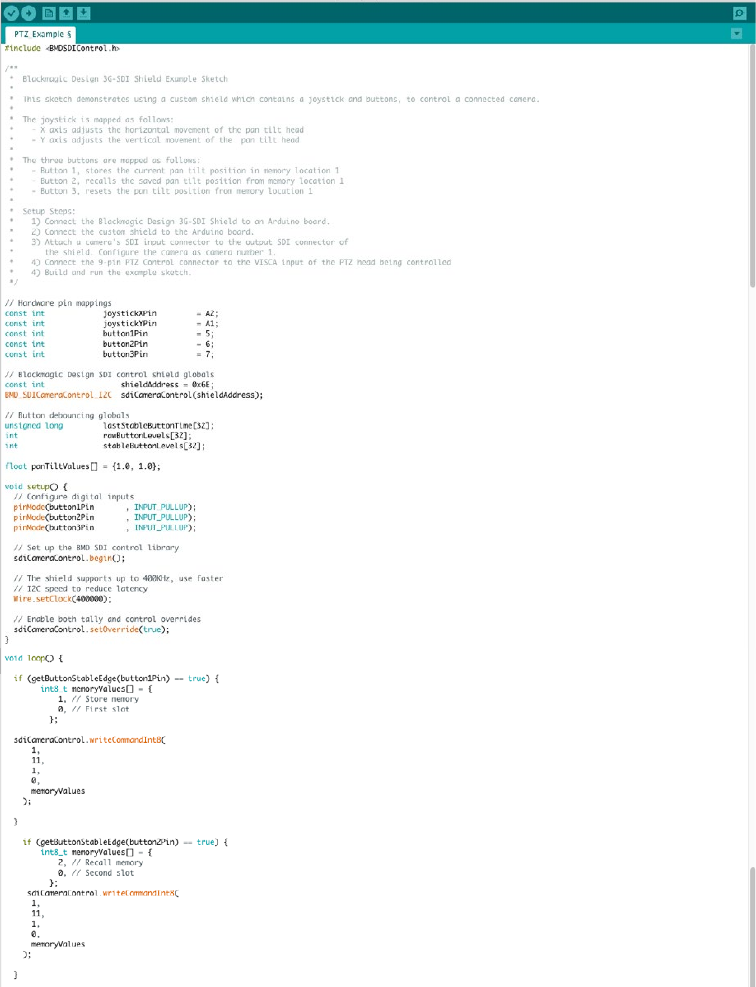The width and height of the screenshot is (756, 987).
Task: Open the tab options dropdown arrow
Action: tap(736, 34)
